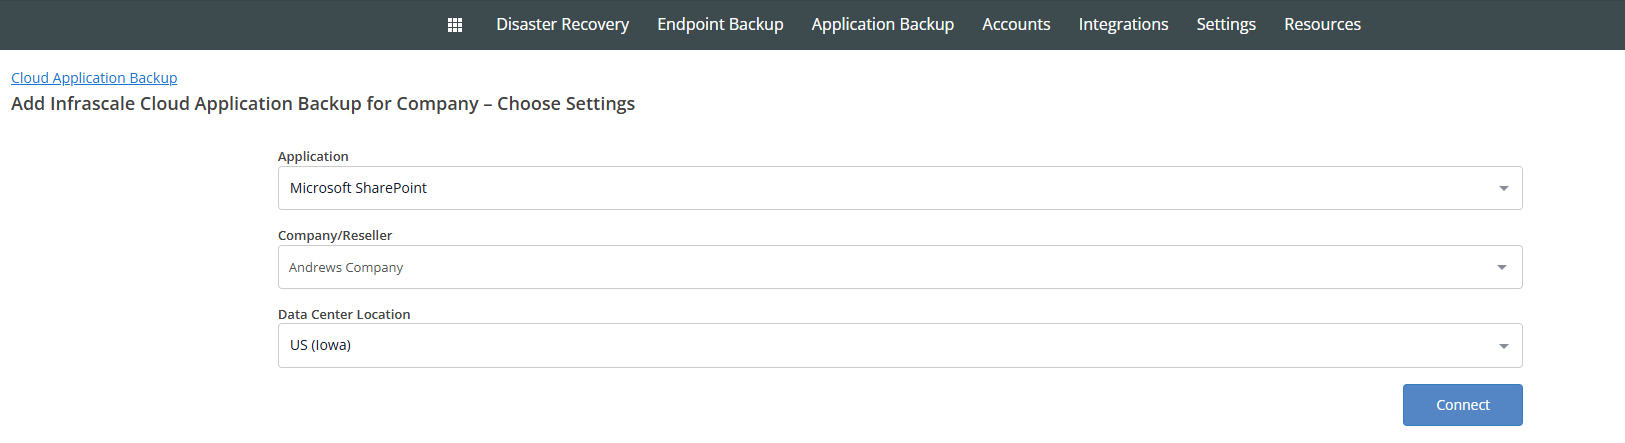1625x443 pixels.
Task: Open the Disaster Recovery menu
Action: [x=562, y=24]
